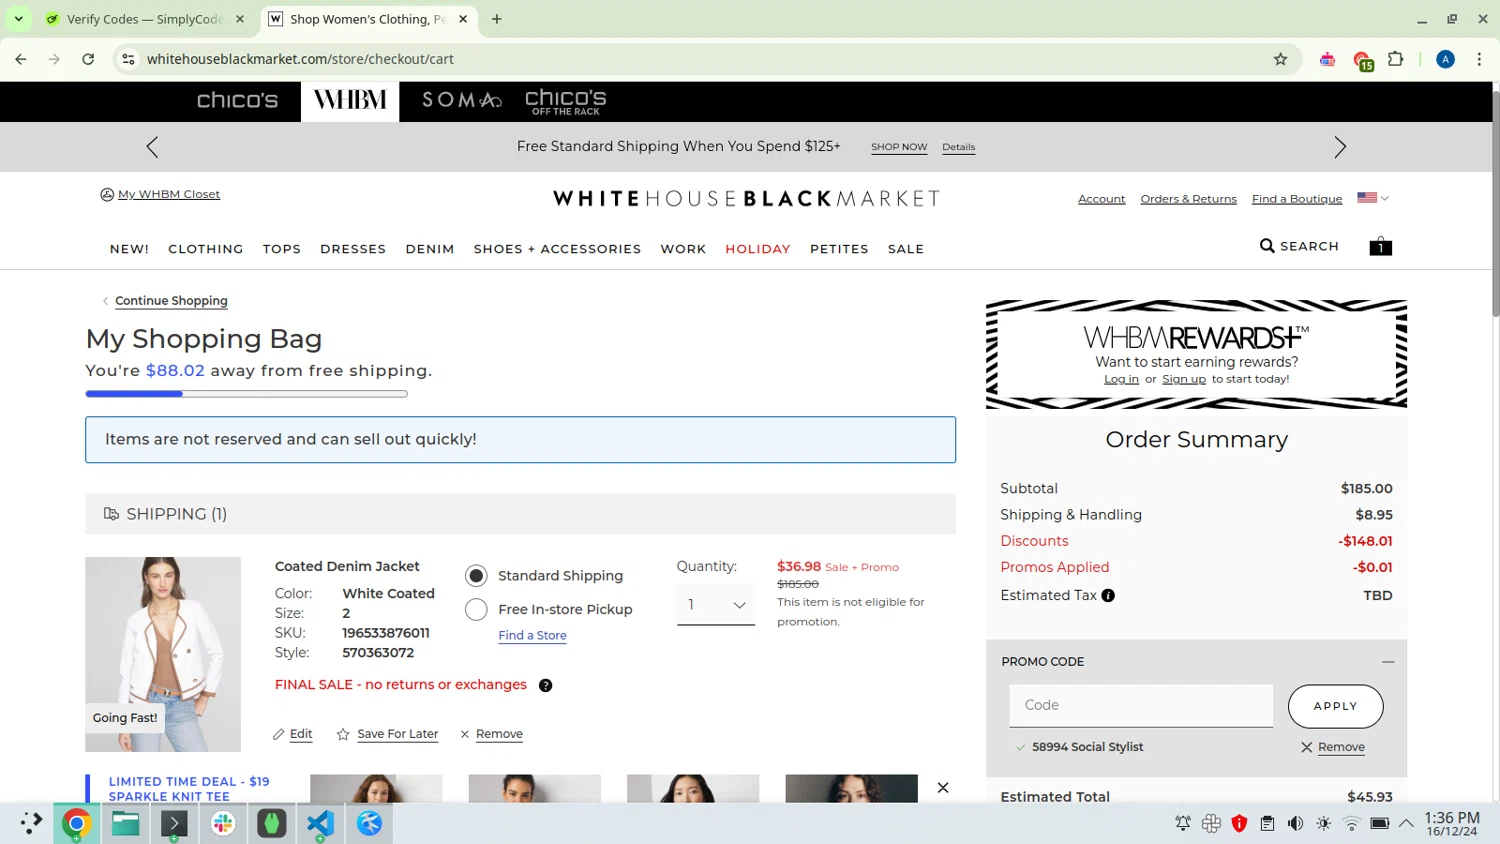Open the Quantity dropdown
The width and height of the screenshot is (1500, 844).
(x=716, y=605)
